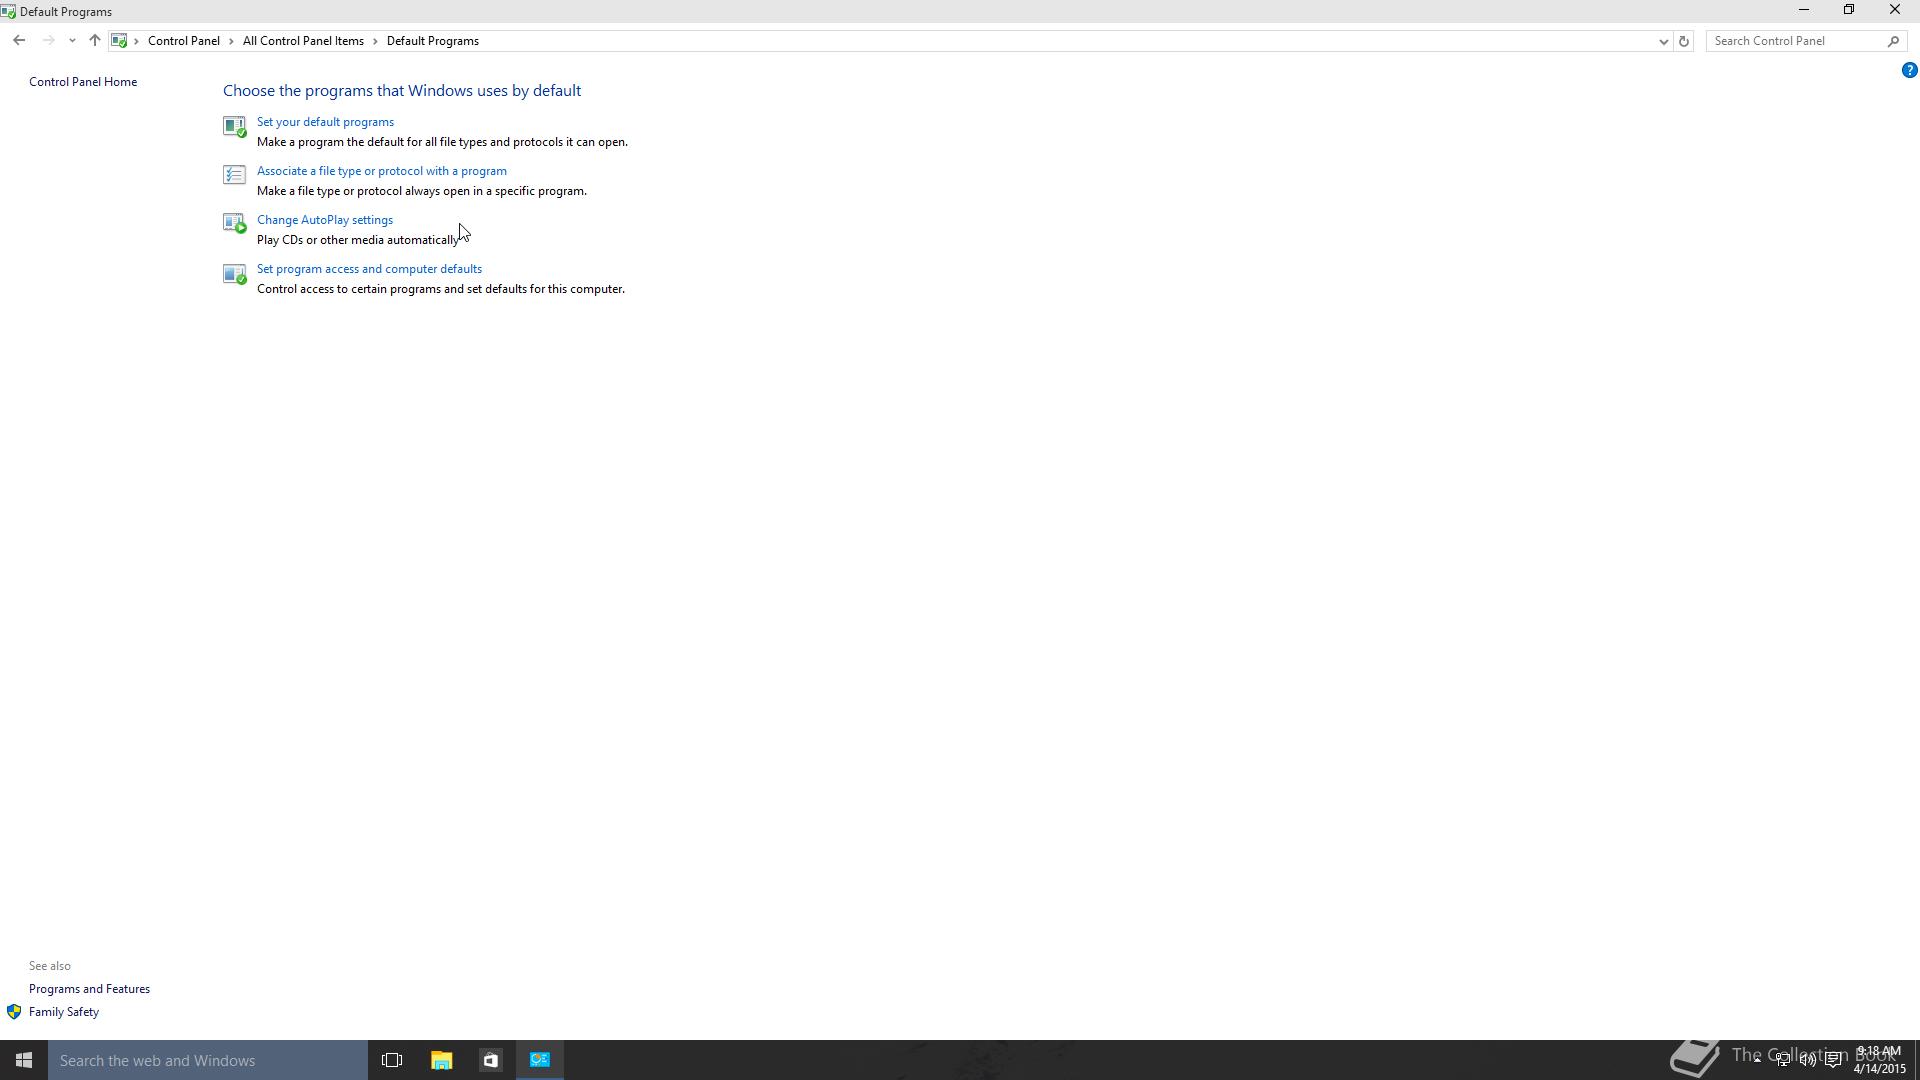Expand chevron before Control Panel breadcrumb
The height and width of the screenshot is (1080, 1920).
click(x=137, y=41)
